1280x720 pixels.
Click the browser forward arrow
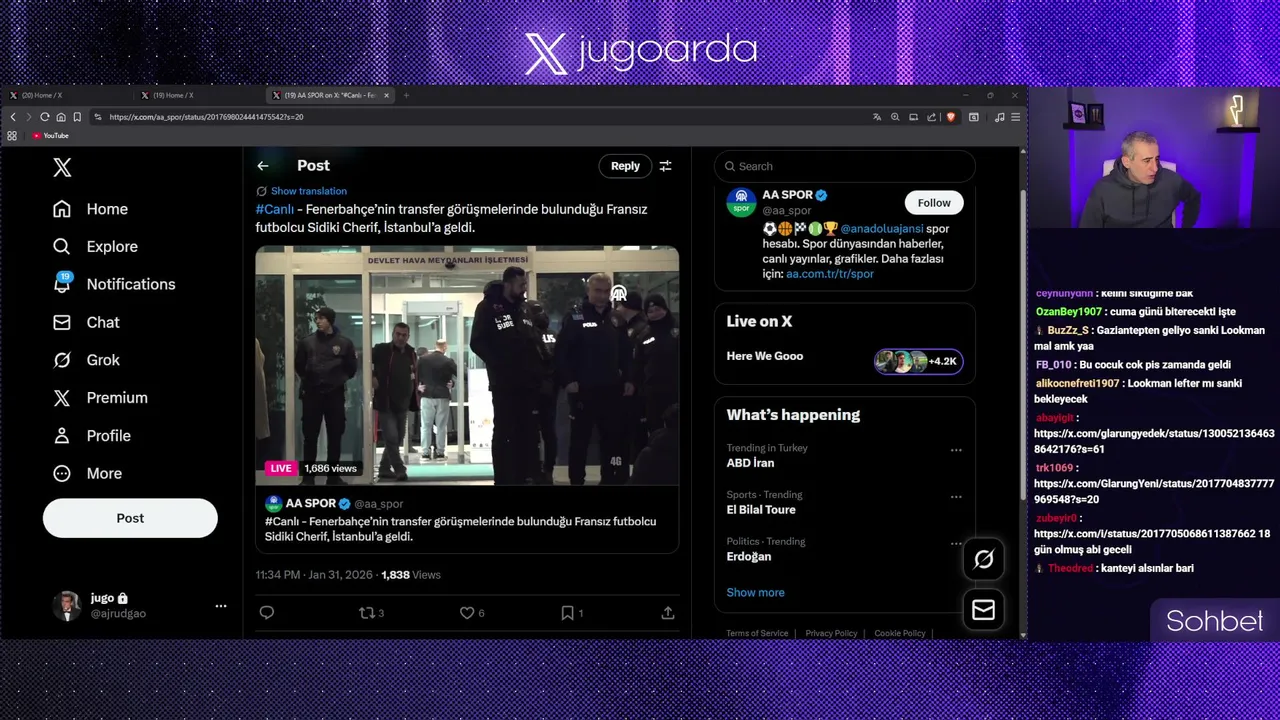click(x=29, y=117)
